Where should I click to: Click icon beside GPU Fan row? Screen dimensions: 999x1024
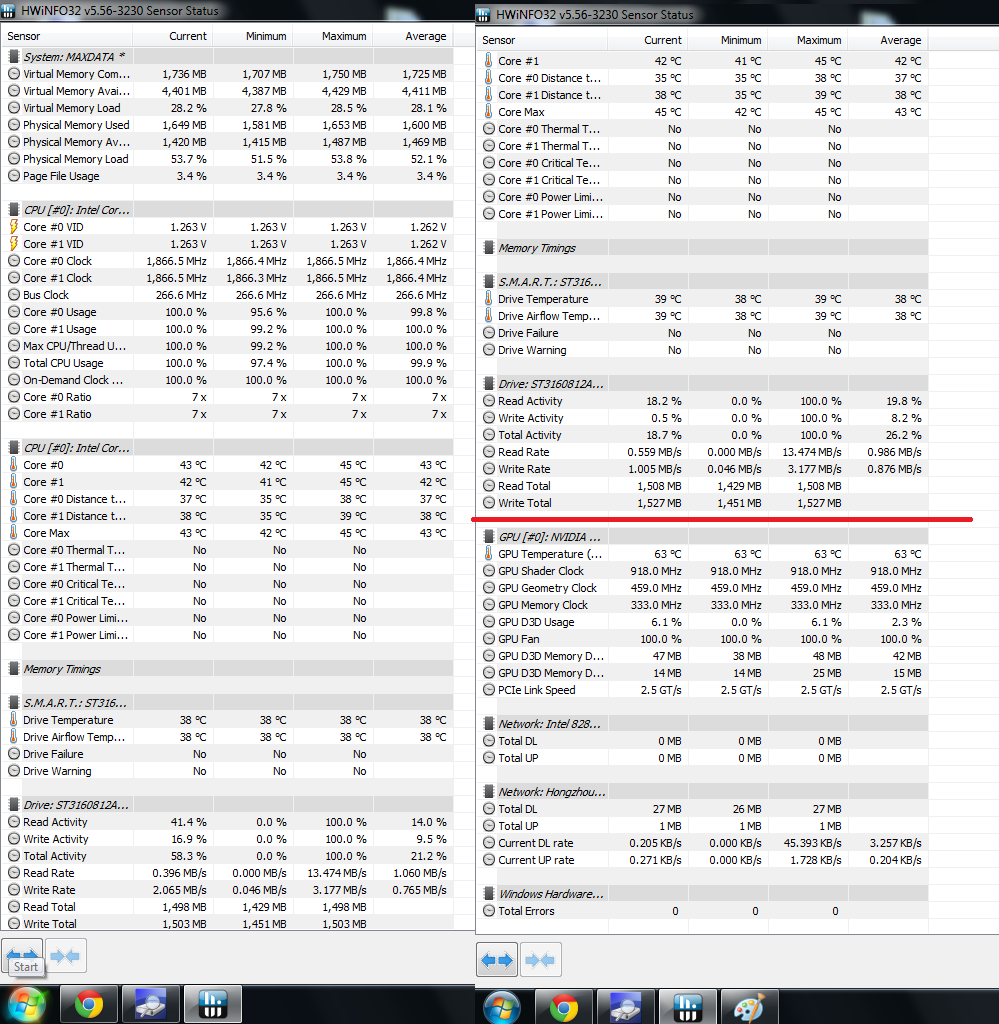[488, 639]
